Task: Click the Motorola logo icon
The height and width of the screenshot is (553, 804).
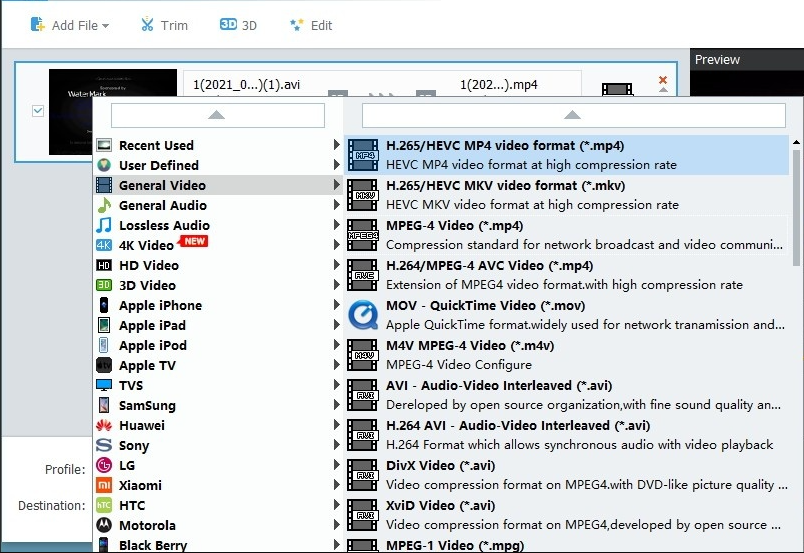Action: 104,525
